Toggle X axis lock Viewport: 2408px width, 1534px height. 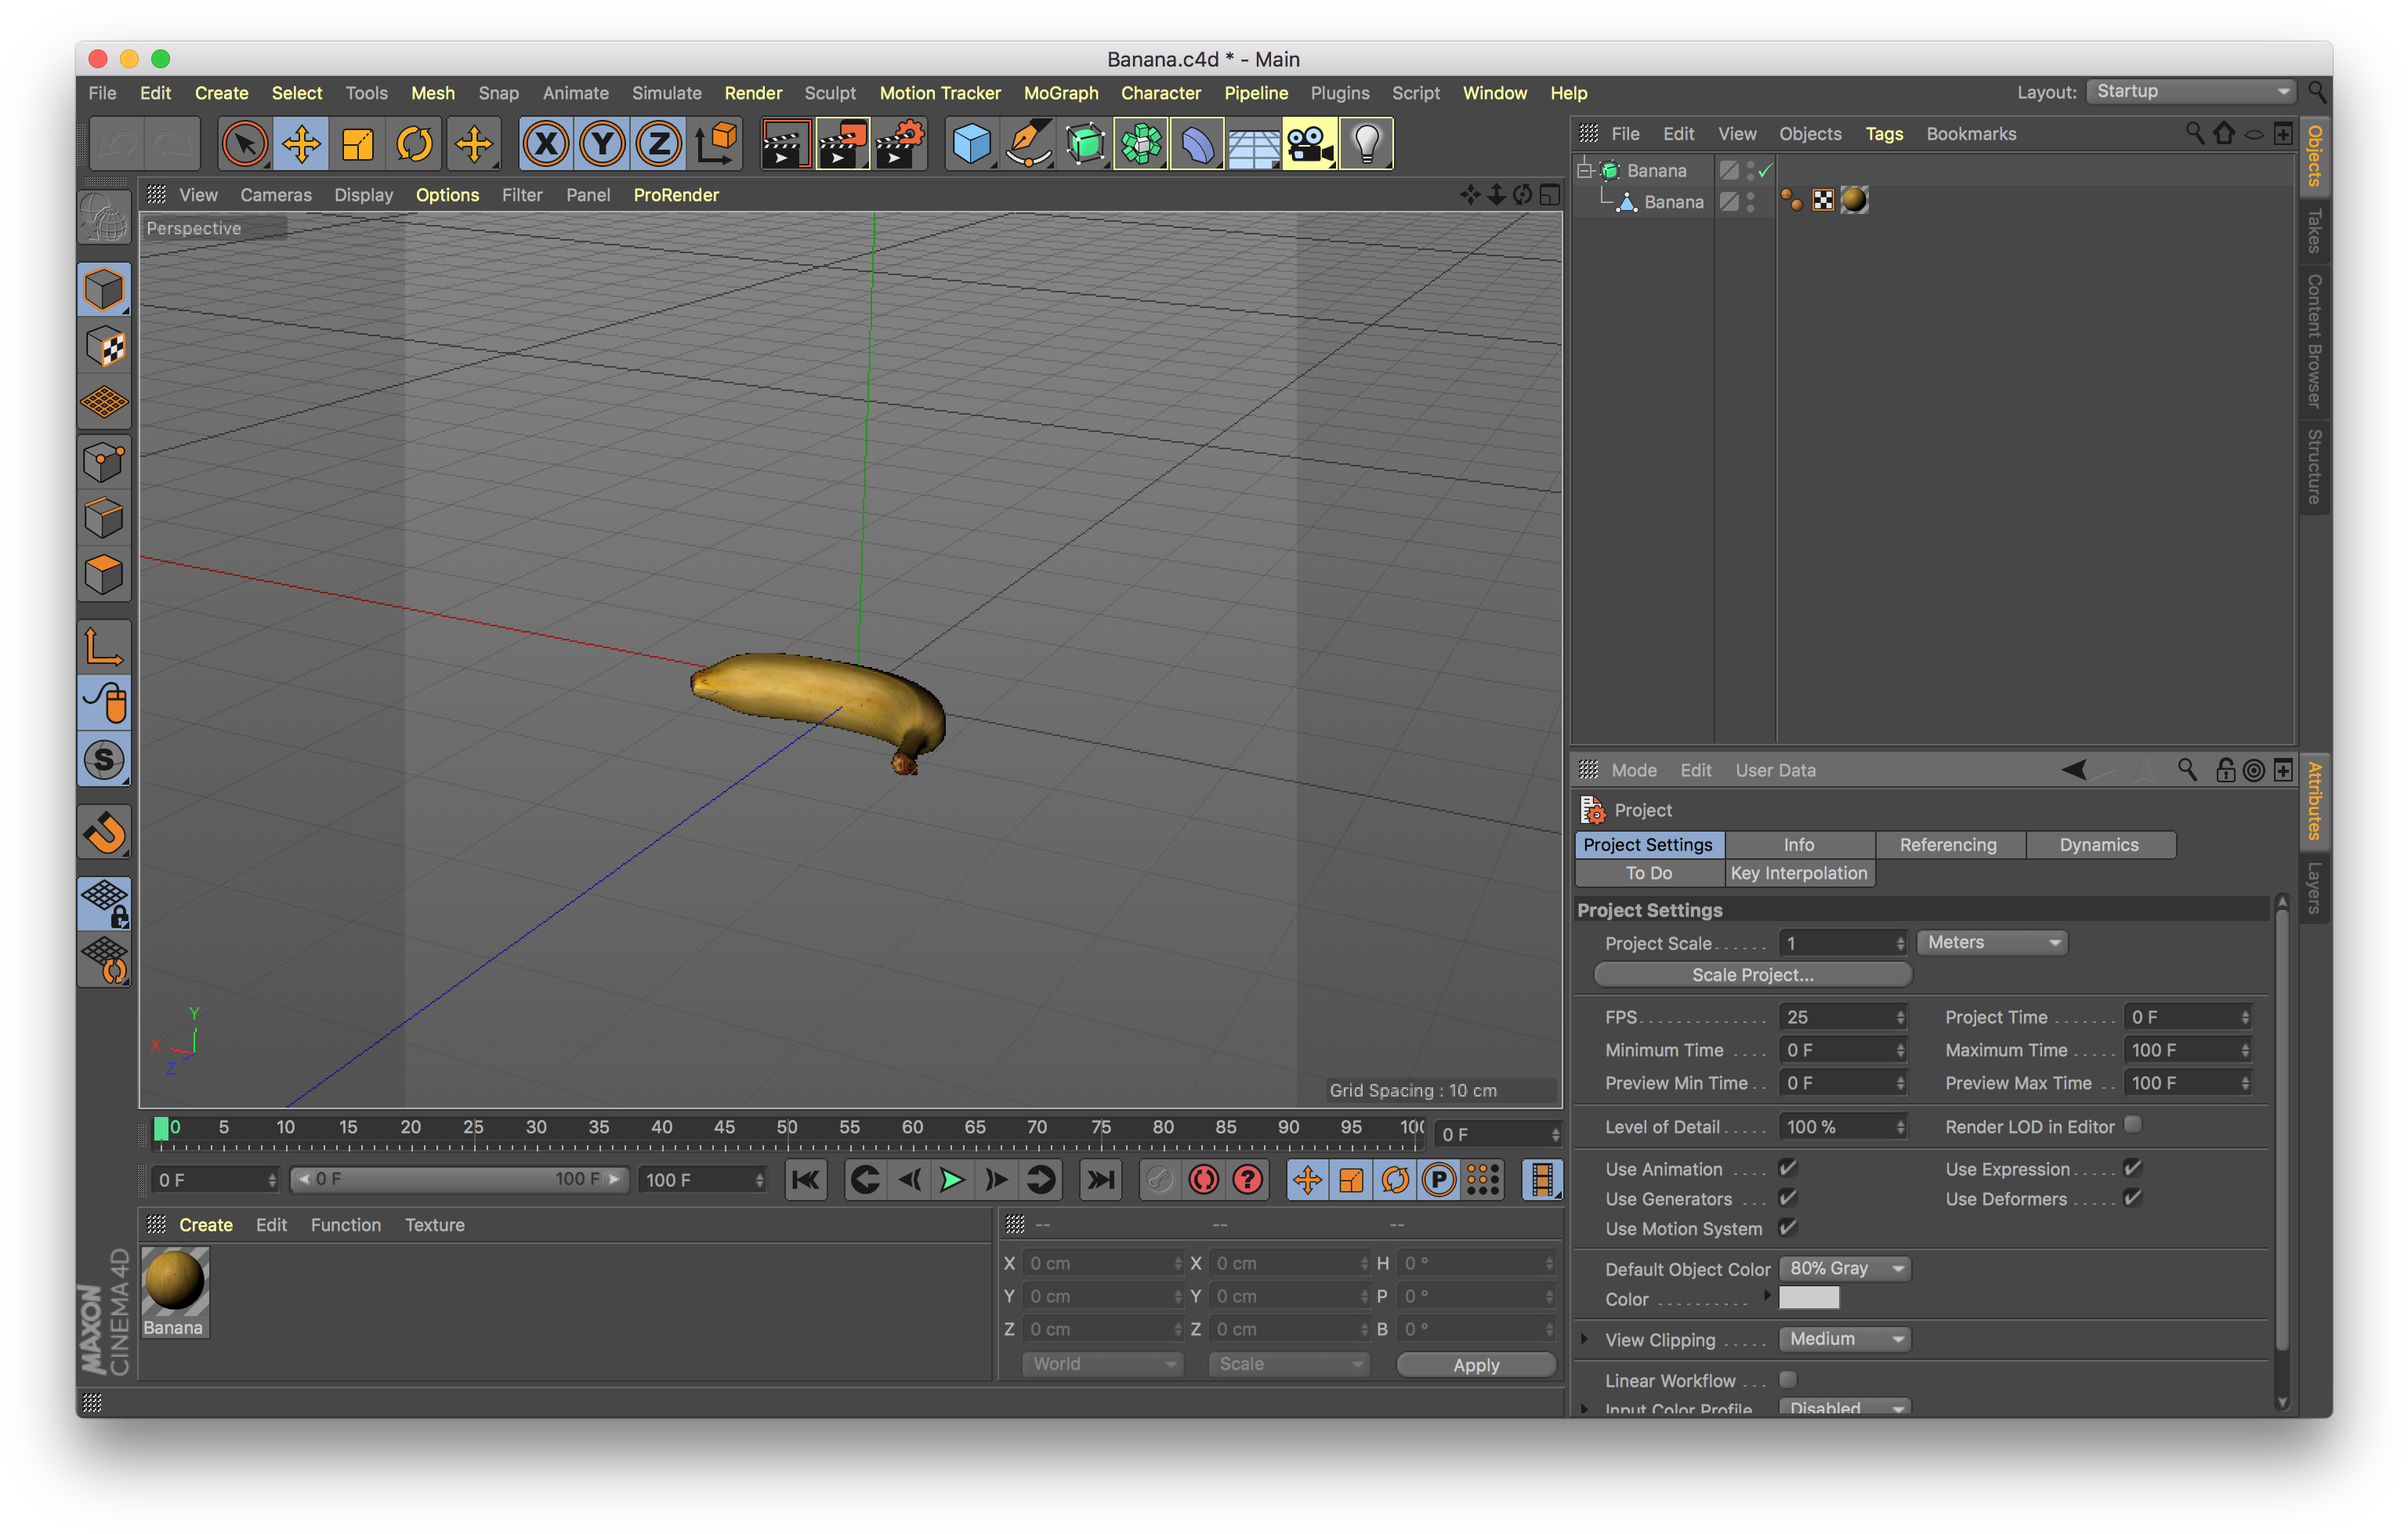pyautogui.click(x=546, y=144)
